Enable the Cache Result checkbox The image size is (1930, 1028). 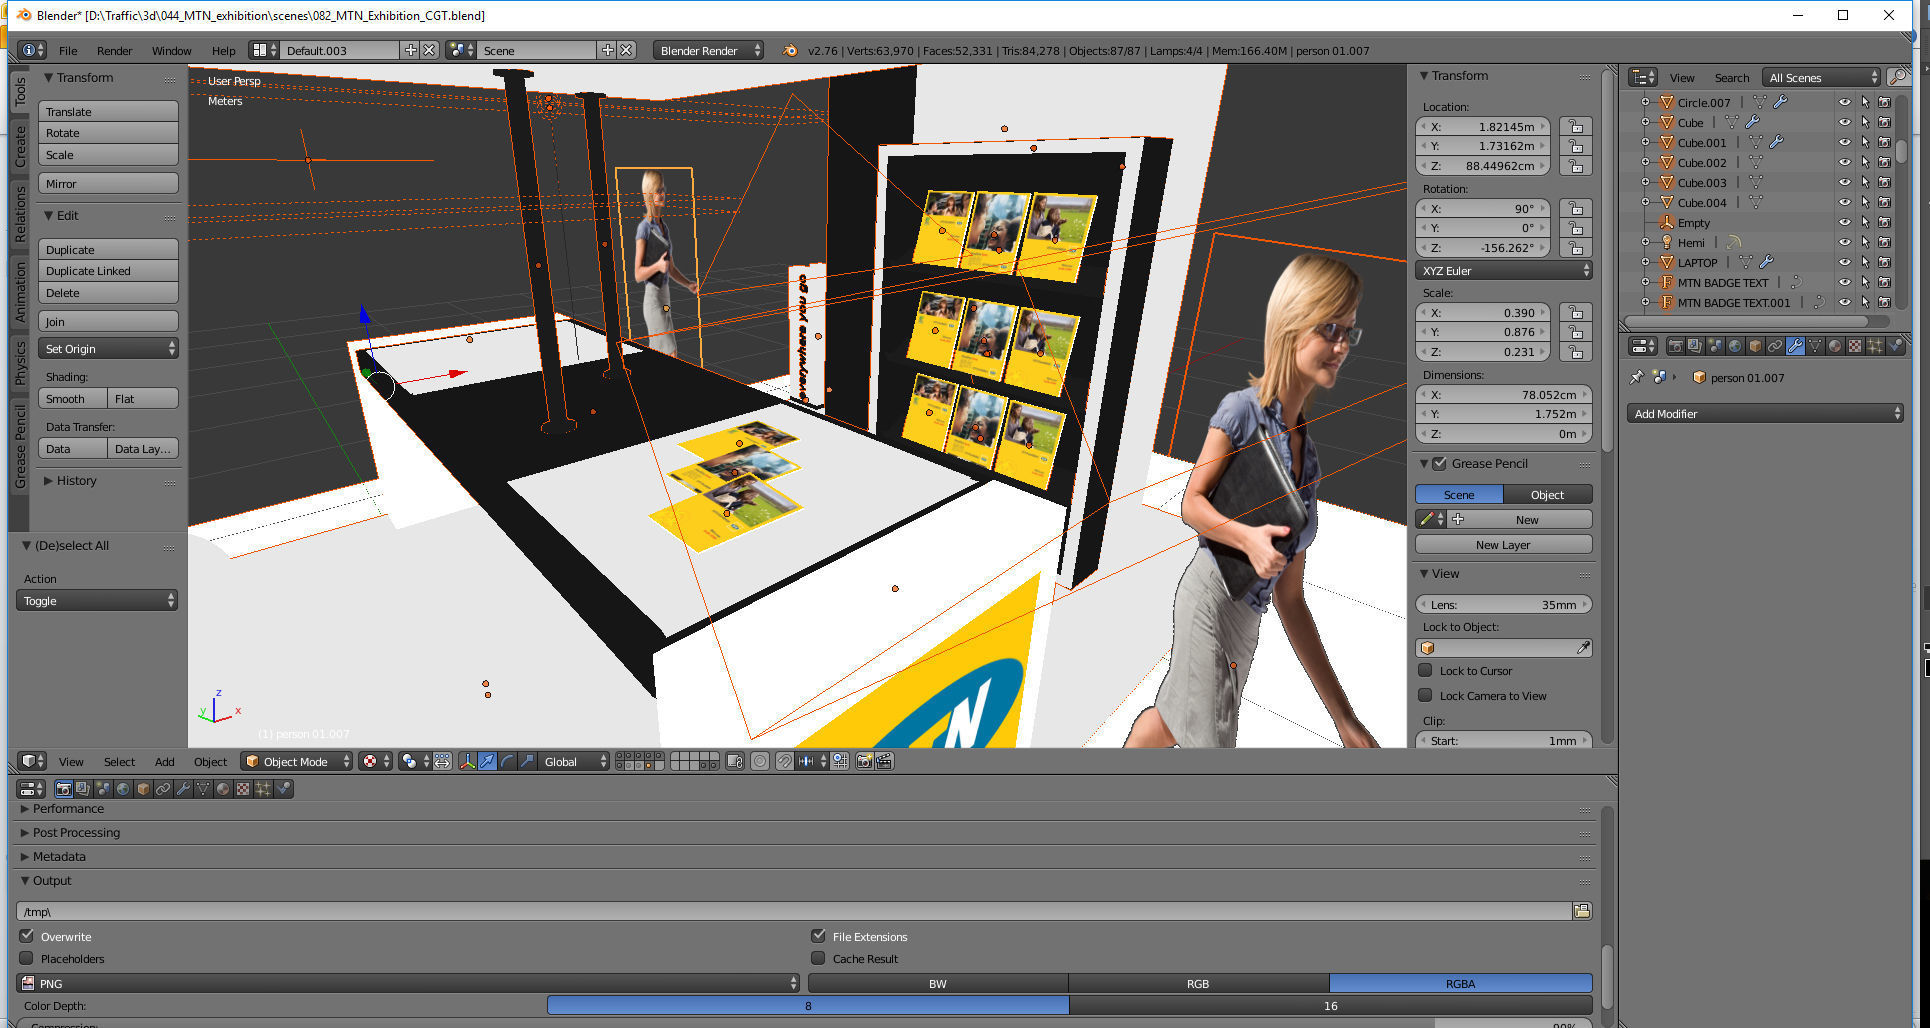click(x=818, y=958)
